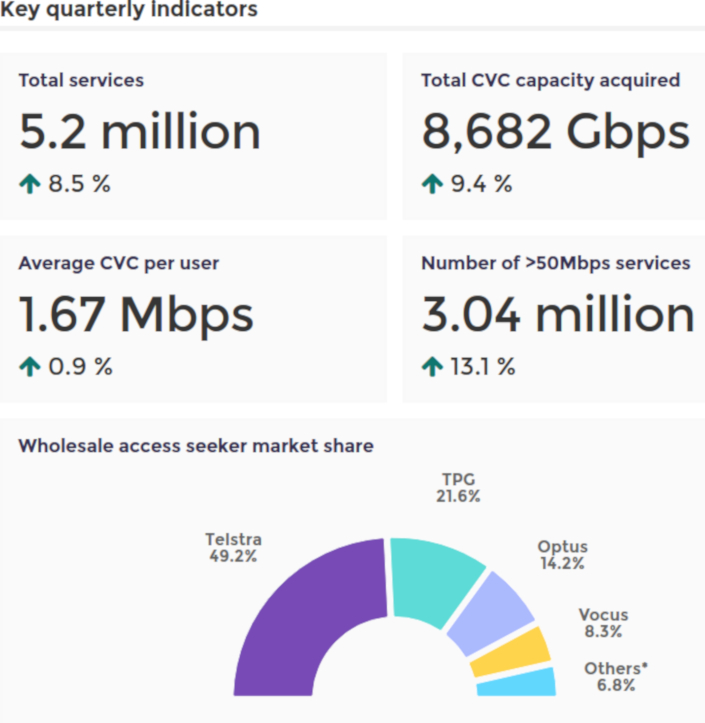Click the TPG 21.6% chart label
This screenshot has height=723, width=705.
(x=456, y=487)
